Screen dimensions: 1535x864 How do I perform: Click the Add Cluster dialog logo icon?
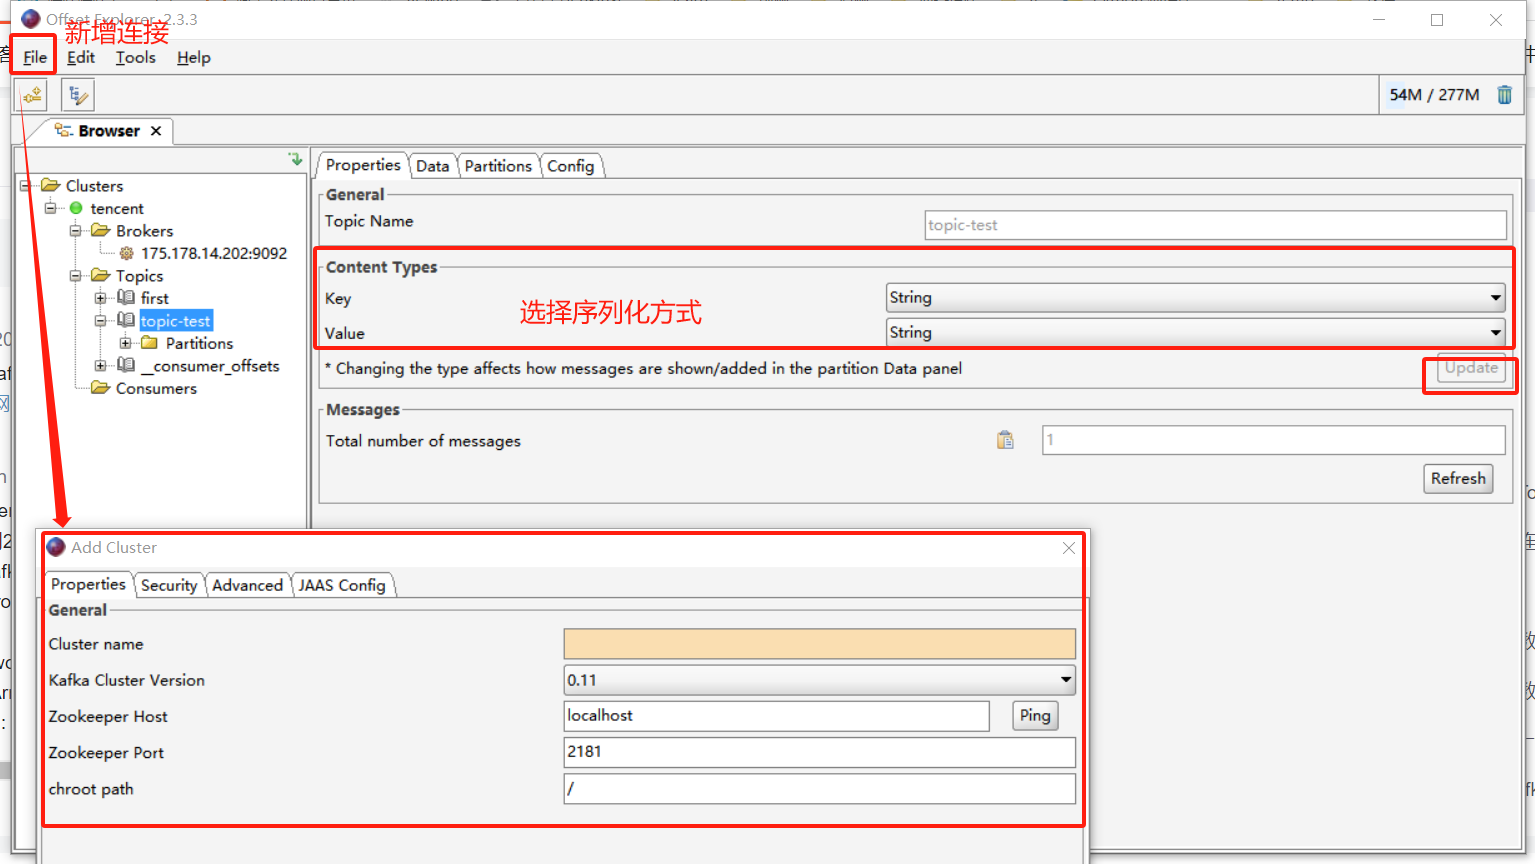(56, 547)
